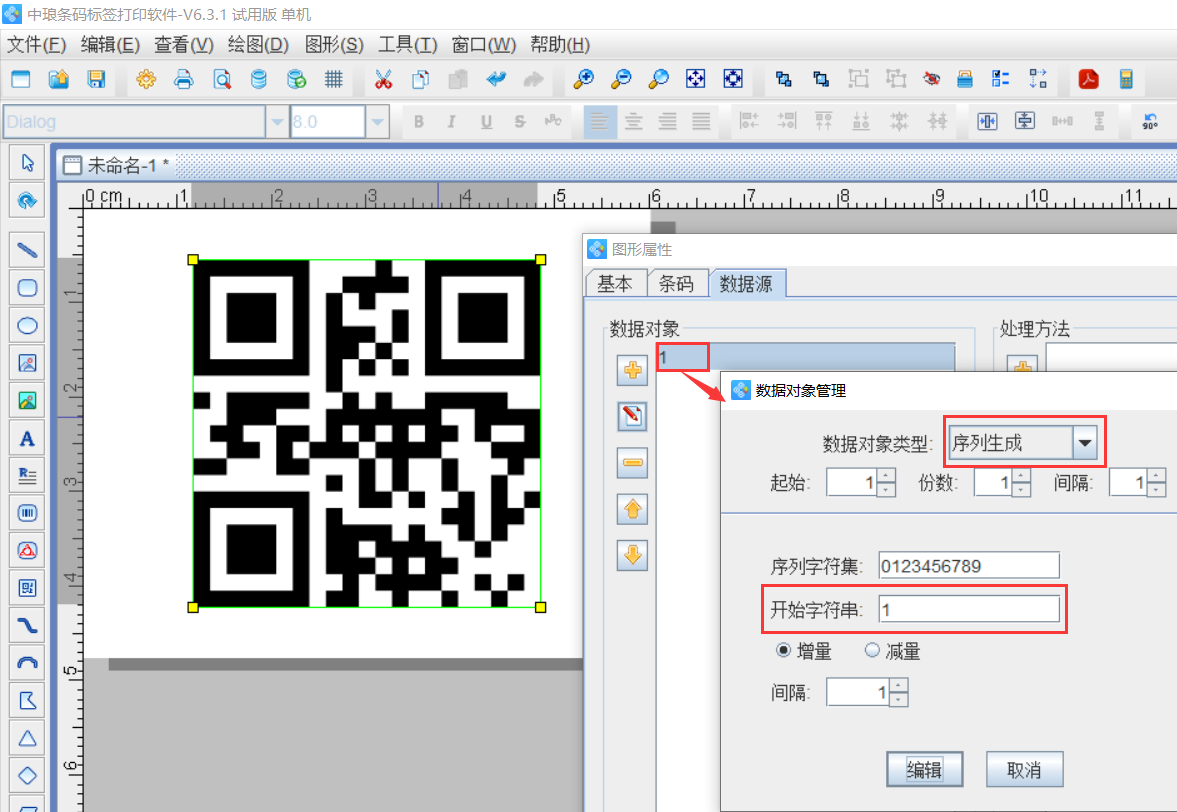This screenshot has height=812, width=1177.
Task: Add a new data object with plus icon
Action: point(631,370)
